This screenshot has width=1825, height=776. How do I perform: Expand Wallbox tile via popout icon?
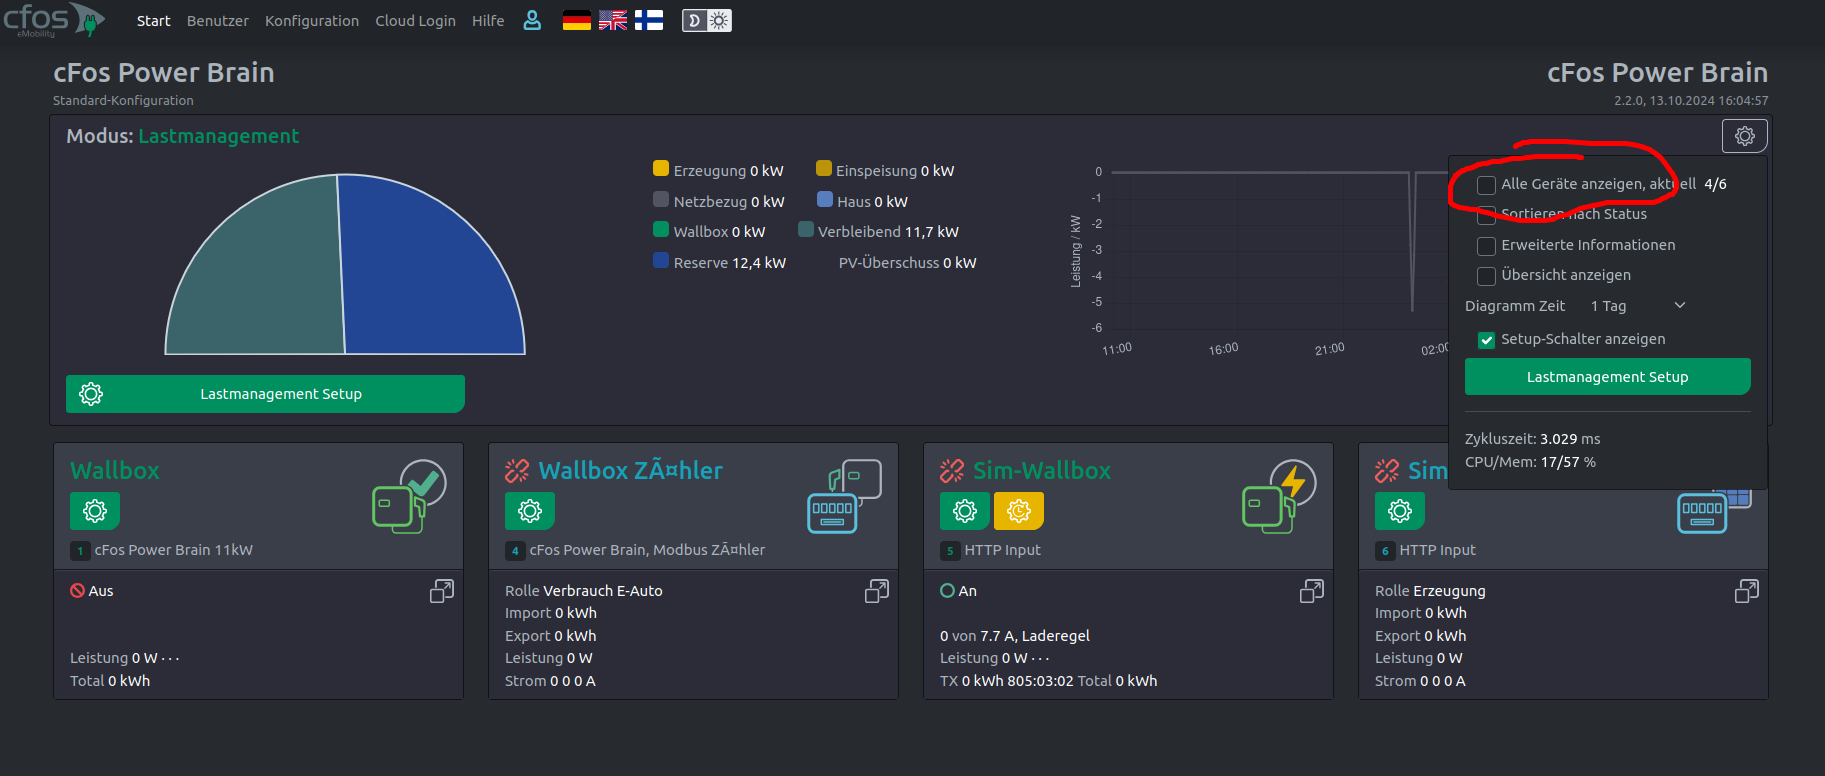pos(442,591)
